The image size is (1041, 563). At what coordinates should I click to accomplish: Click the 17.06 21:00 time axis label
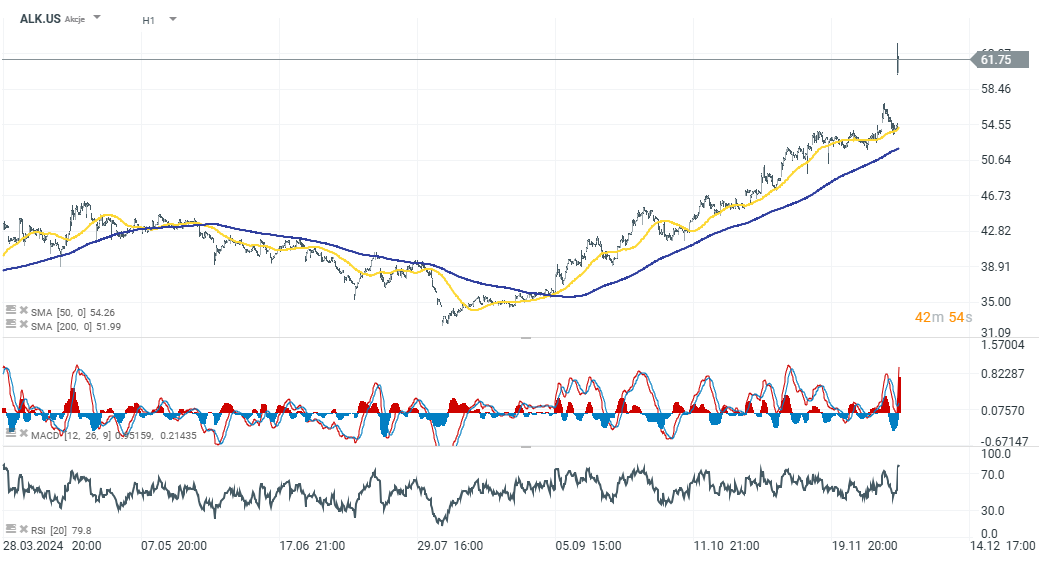(312, 546)
